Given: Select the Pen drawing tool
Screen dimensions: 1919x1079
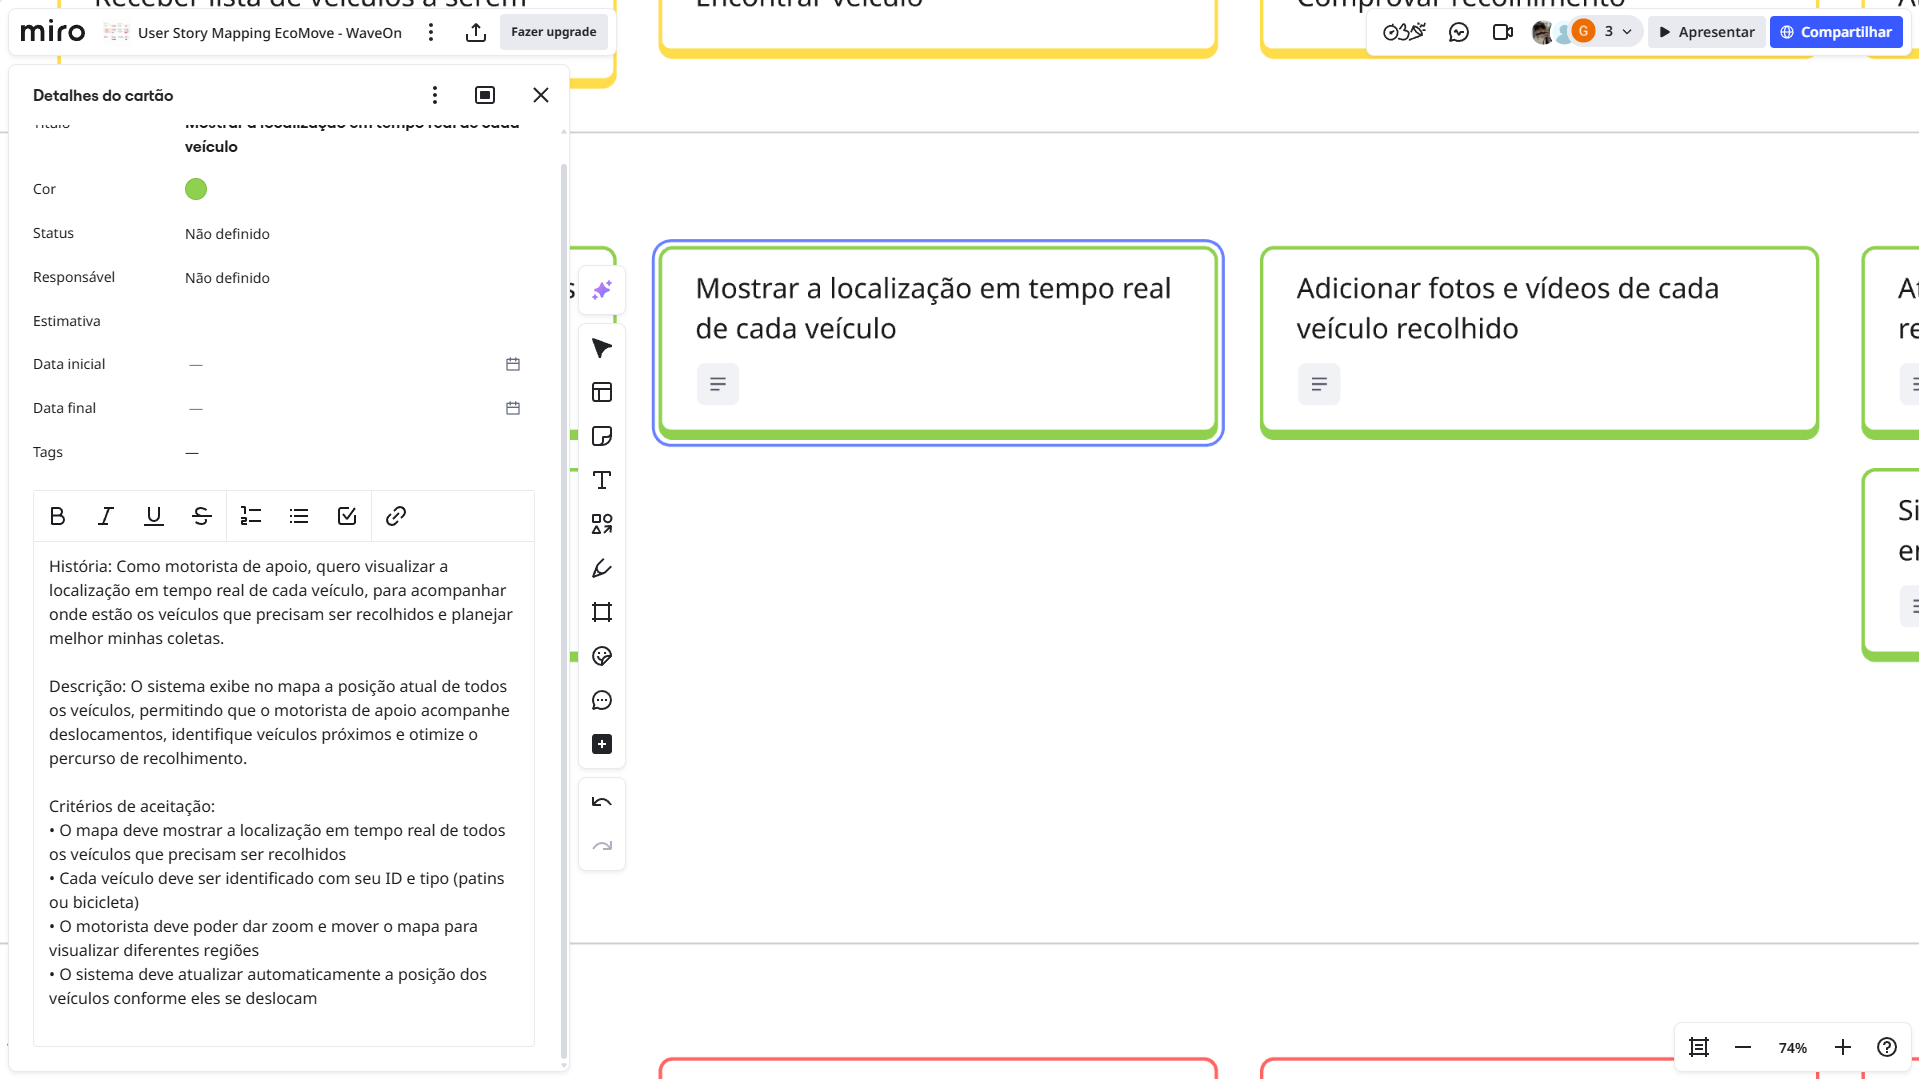Looking at the screenshot, I should (x=601, y=568).
